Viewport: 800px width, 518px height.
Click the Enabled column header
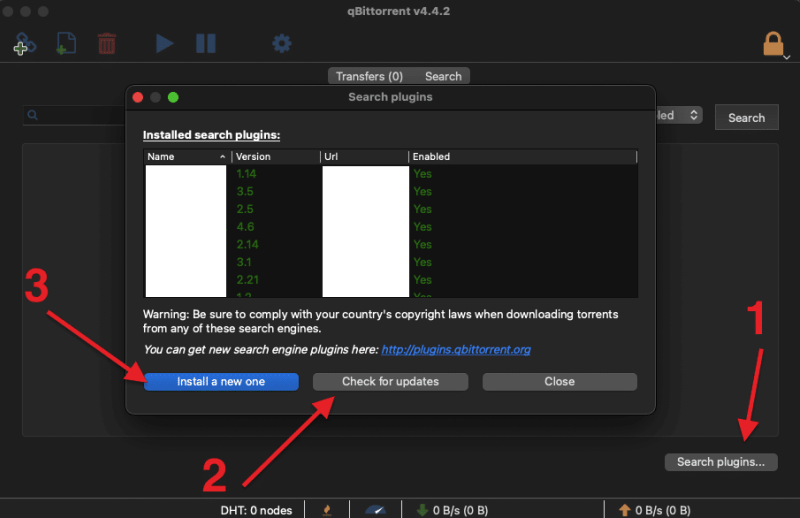click(x=523, y=157)
